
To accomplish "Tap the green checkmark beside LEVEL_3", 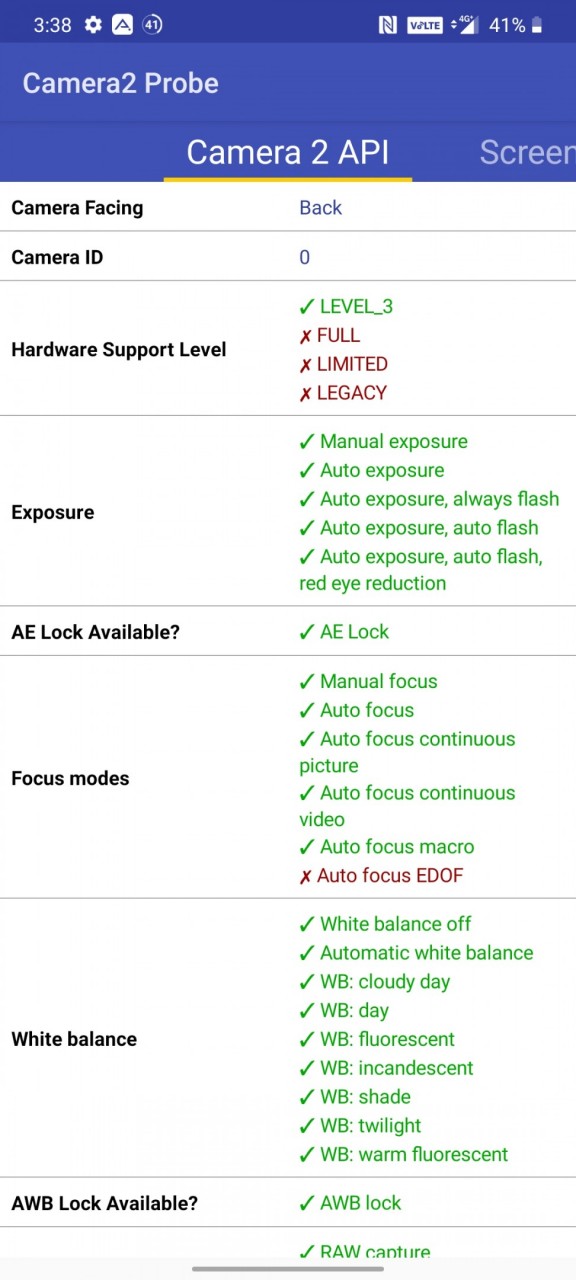I will (x=307, y=306).
